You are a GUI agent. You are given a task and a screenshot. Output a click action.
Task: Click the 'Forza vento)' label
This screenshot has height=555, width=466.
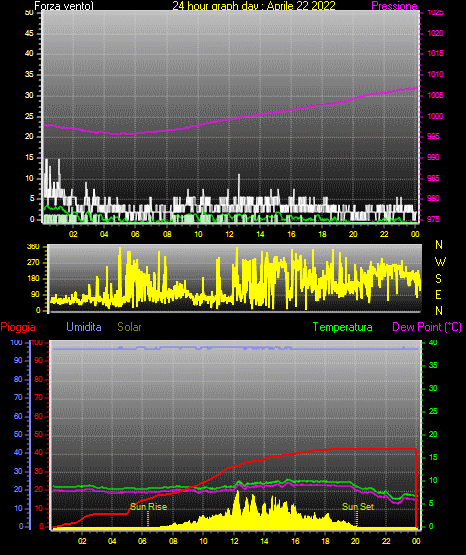(x=64, y=6)
